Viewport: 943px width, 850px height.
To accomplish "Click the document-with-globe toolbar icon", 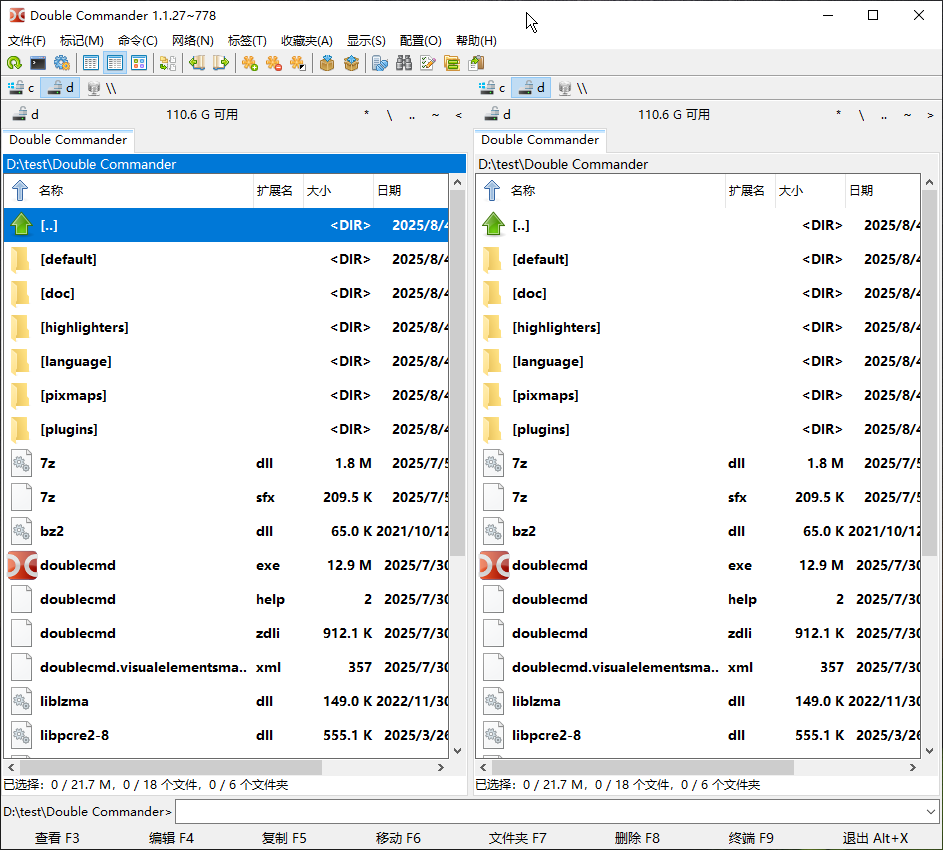I will pos(379,63).
